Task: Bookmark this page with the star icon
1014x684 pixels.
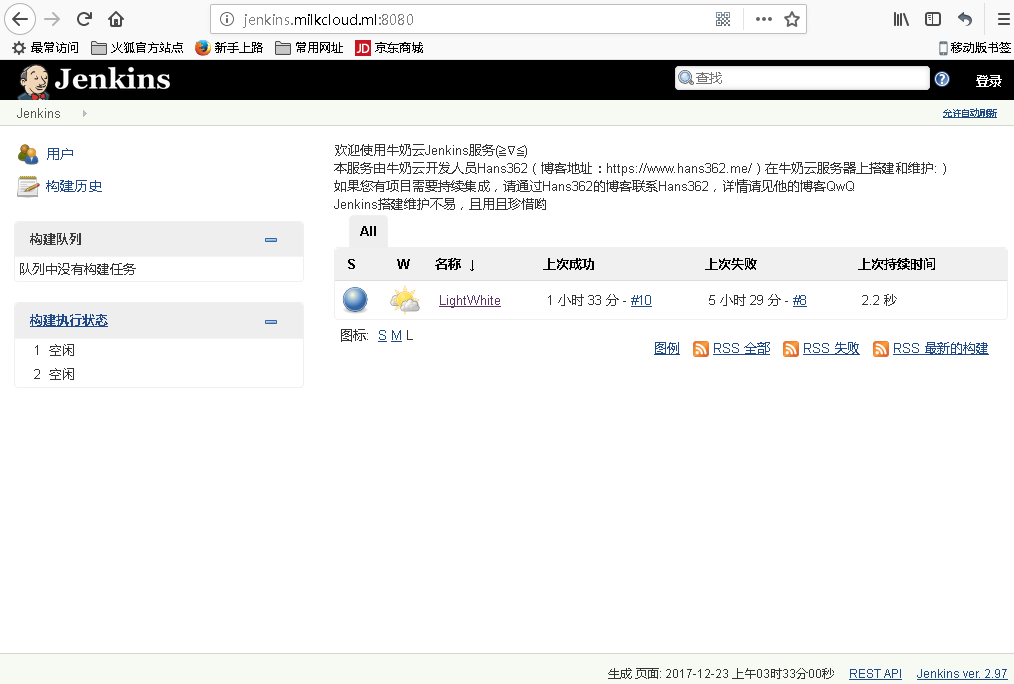Action: pos(792,19)
